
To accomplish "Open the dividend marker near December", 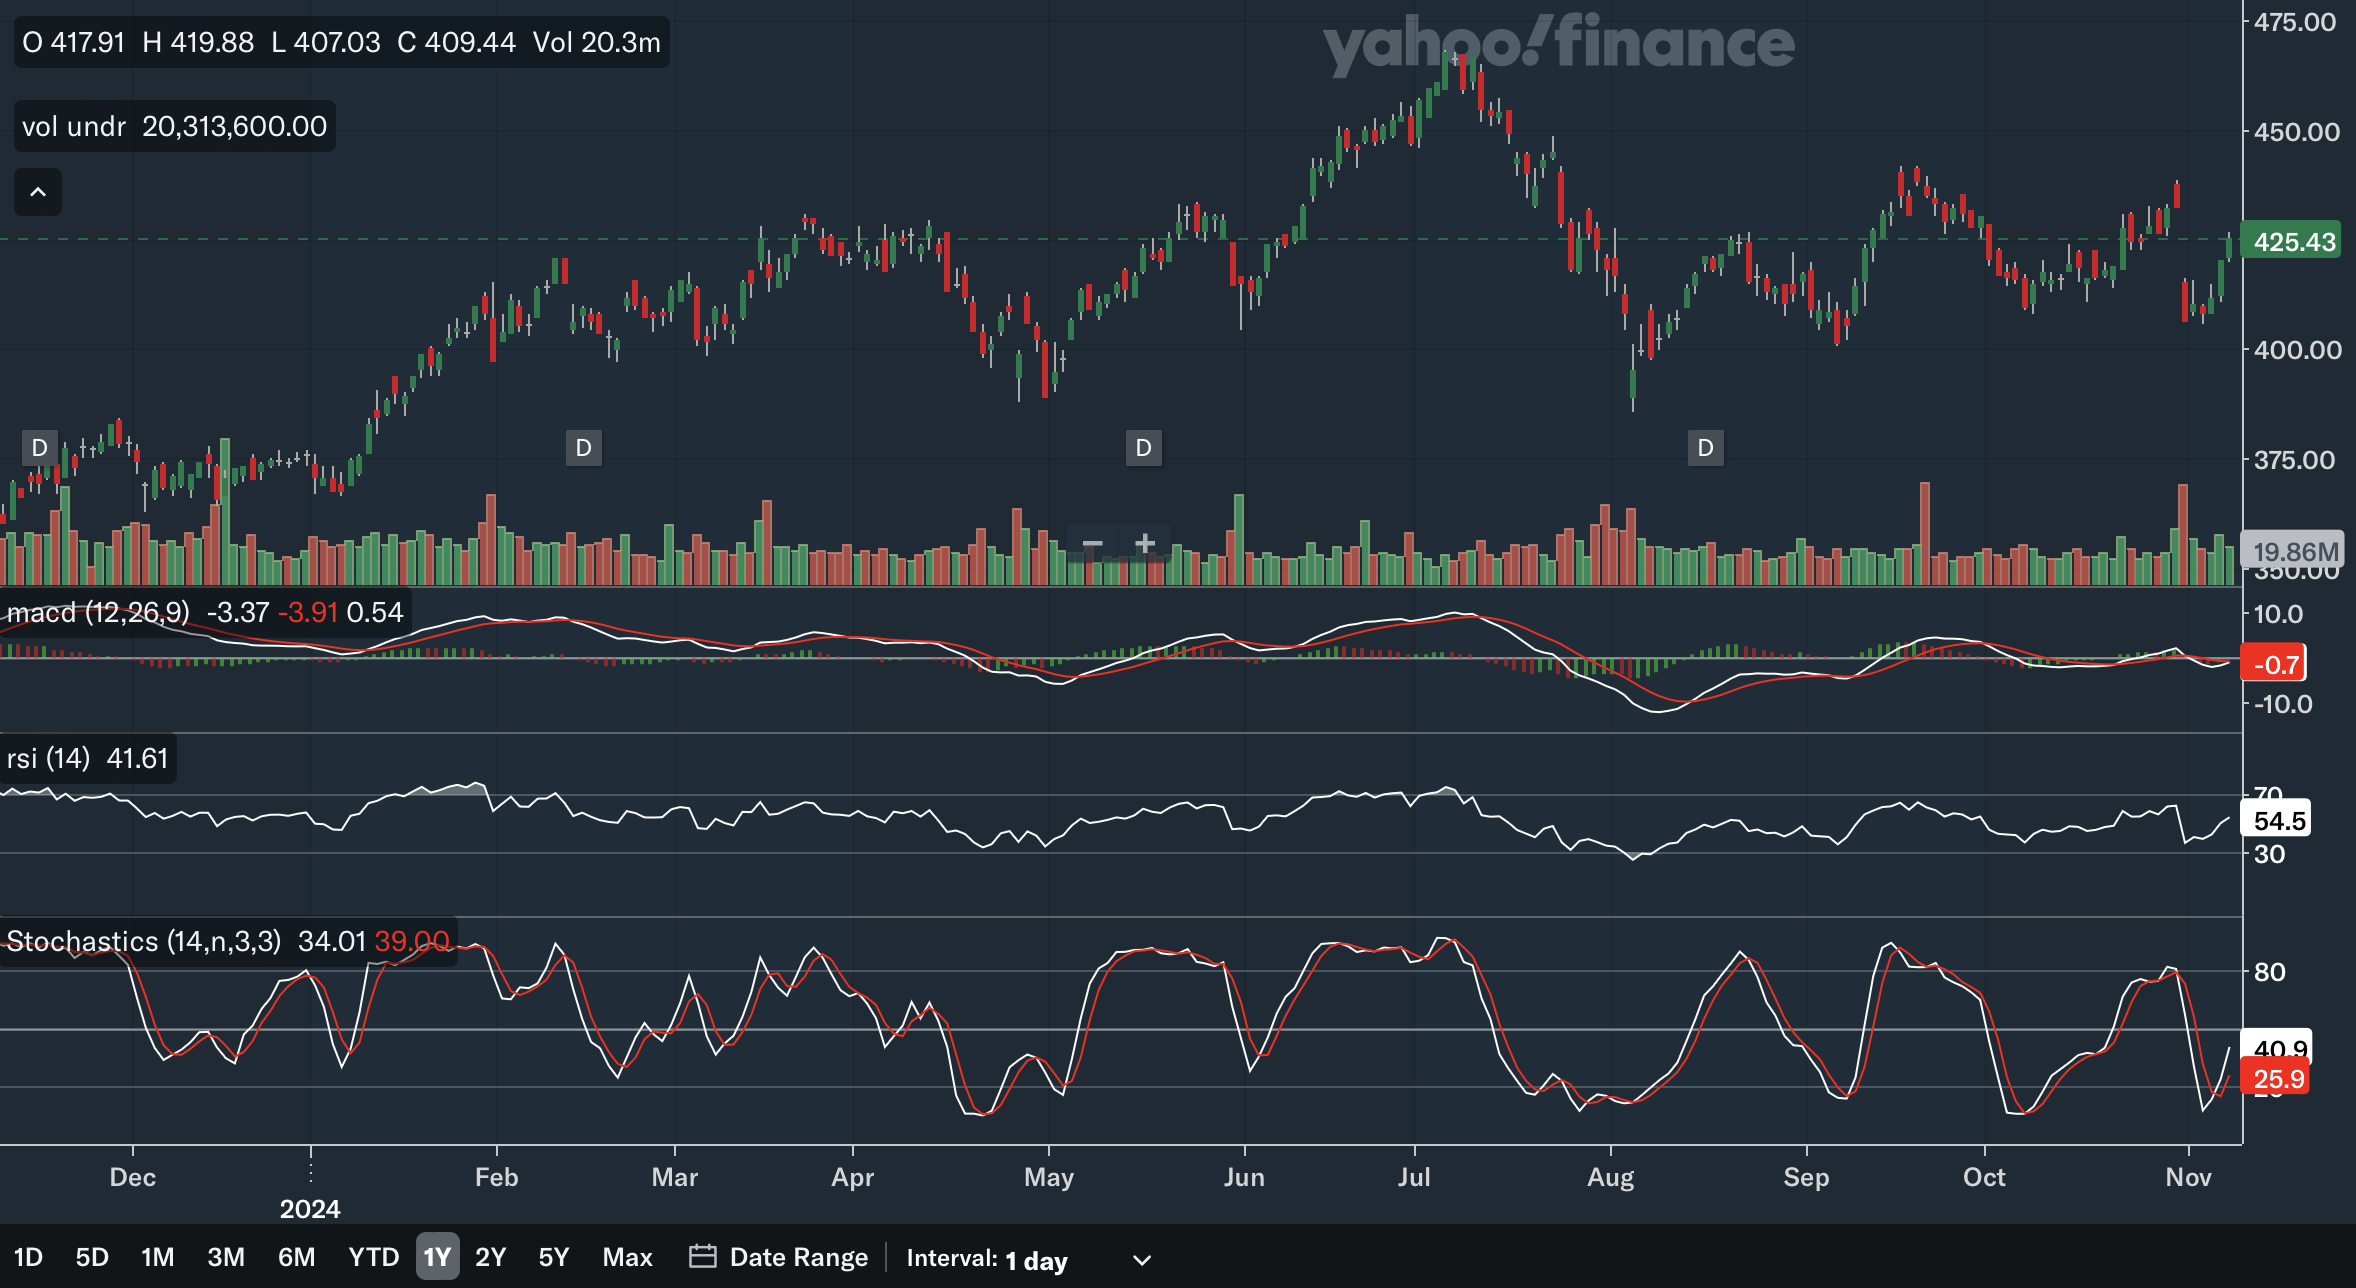I will pos(40,448).
